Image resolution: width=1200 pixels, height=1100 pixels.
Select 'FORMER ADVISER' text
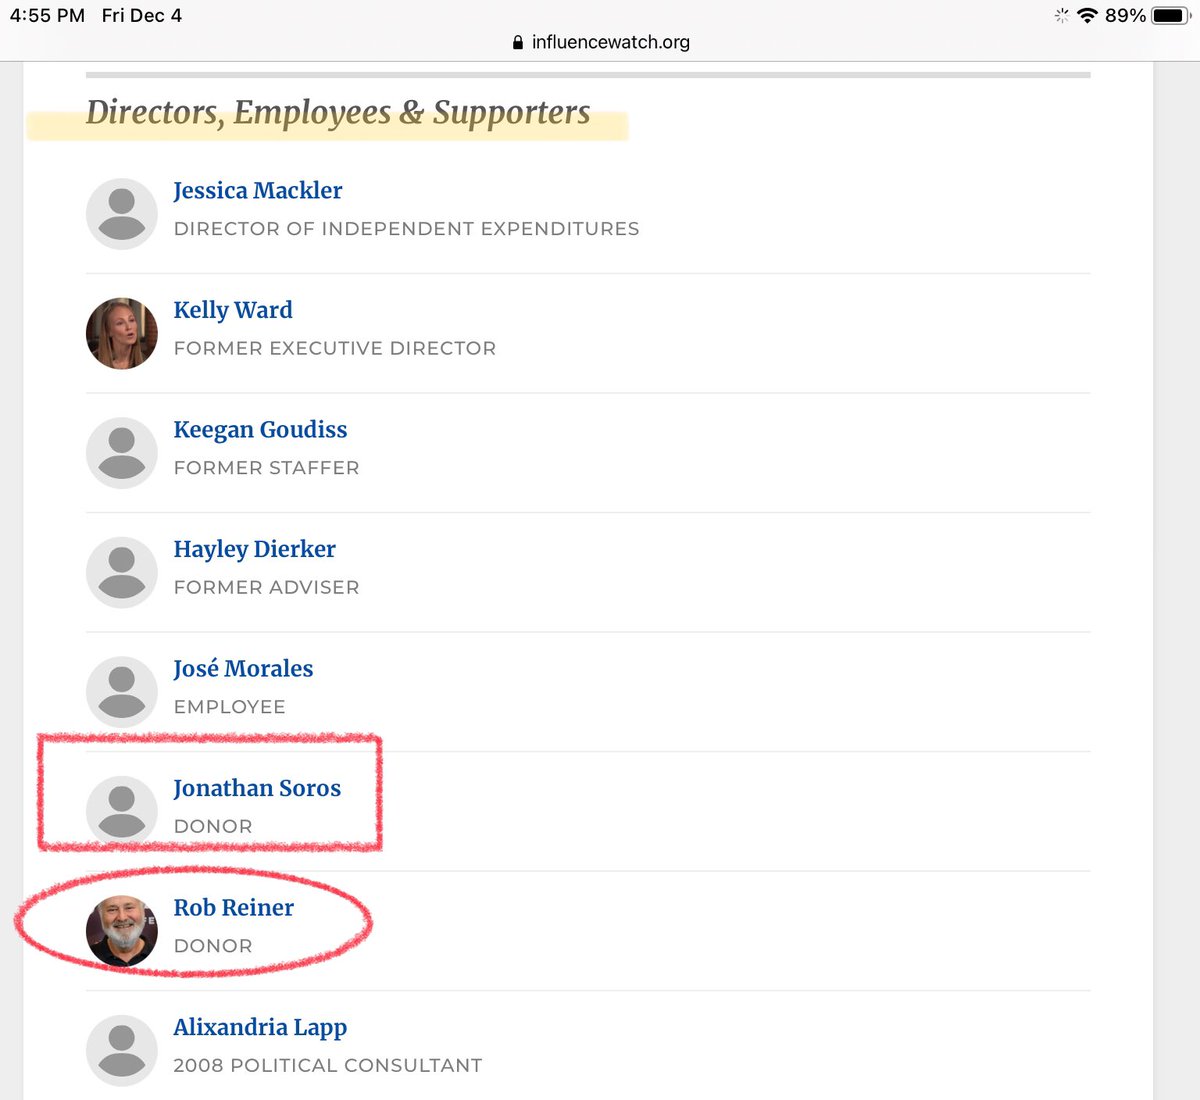pyautogui.click(x=266, y=587)
